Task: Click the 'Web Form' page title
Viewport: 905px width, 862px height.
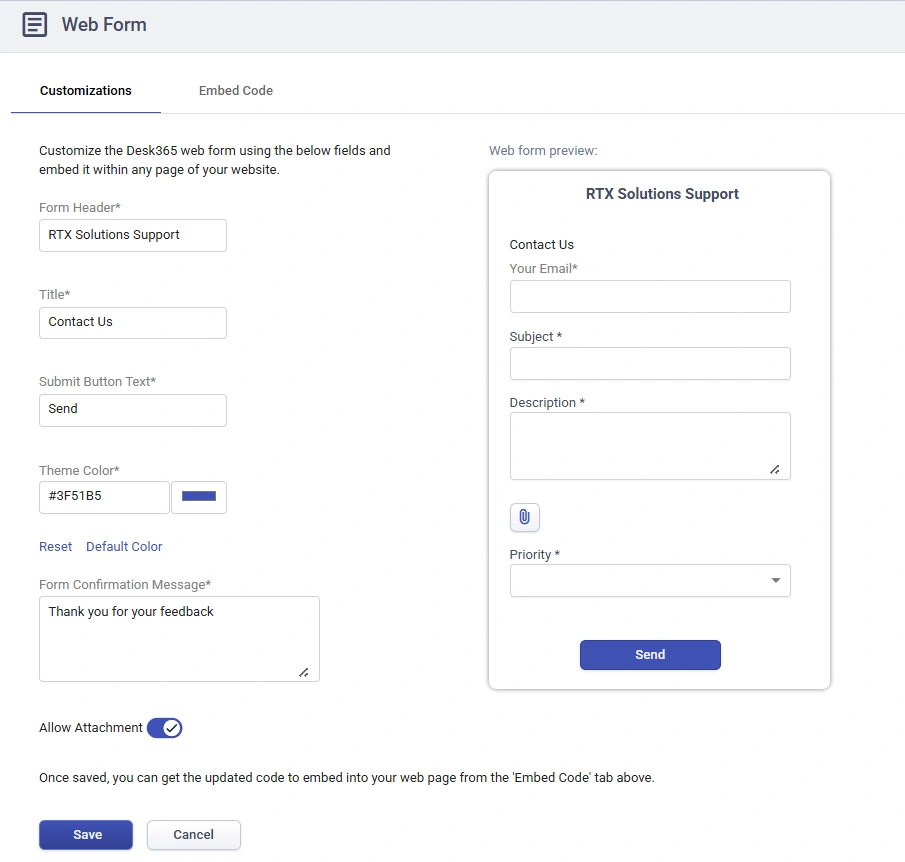Action: [104, 25]
